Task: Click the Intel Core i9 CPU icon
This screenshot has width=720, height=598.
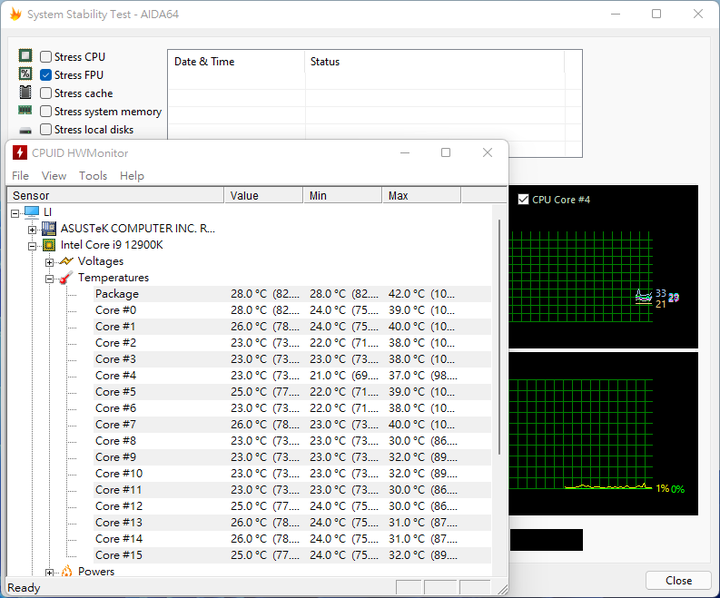Action: [49, 245]
